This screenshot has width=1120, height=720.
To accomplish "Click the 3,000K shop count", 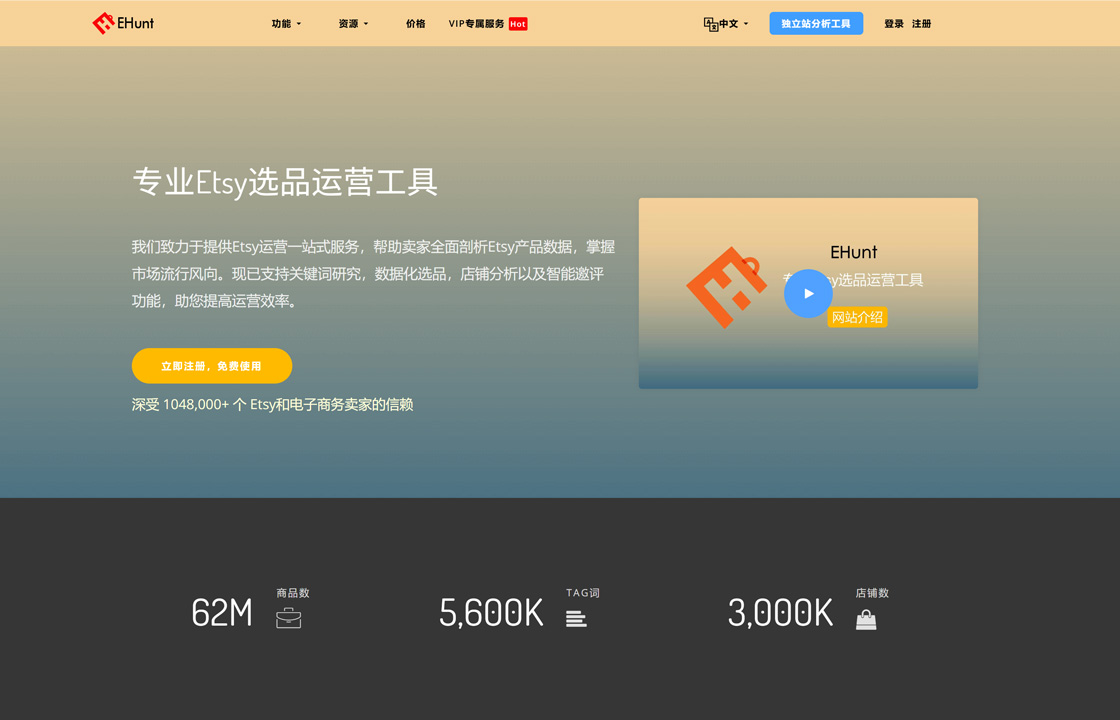I will (x=781, y=613).
